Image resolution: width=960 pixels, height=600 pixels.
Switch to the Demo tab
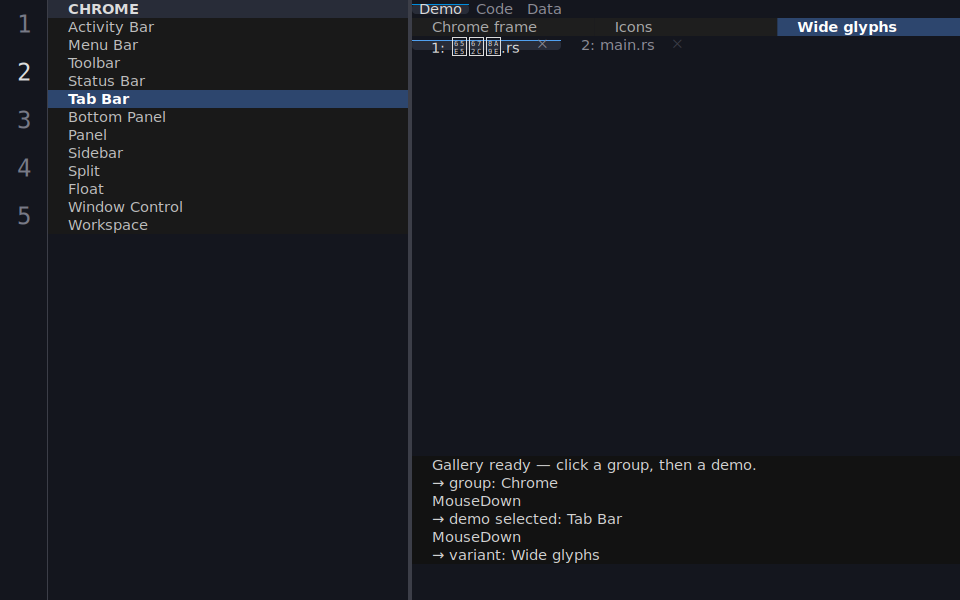pyautogui.click(x=440, y=9)
